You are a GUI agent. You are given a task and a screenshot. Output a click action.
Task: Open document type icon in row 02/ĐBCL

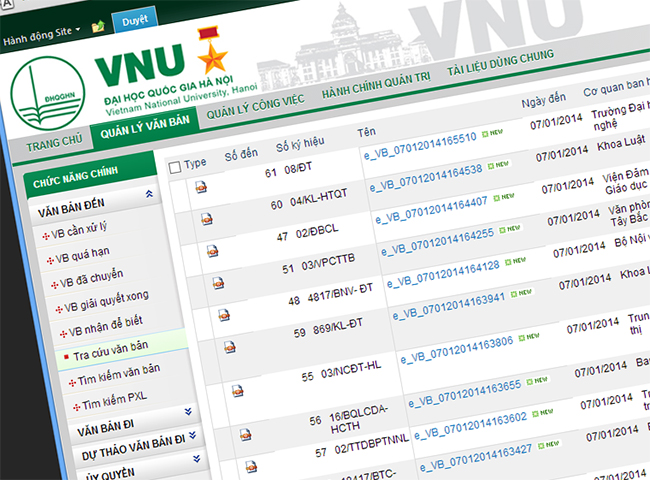213,251
